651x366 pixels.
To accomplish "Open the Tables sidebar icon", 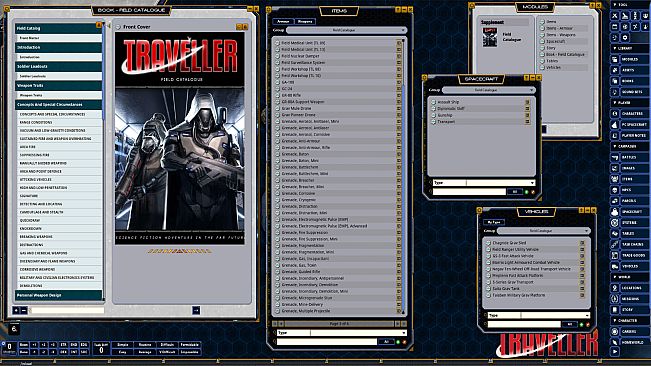I will (615, 233).
